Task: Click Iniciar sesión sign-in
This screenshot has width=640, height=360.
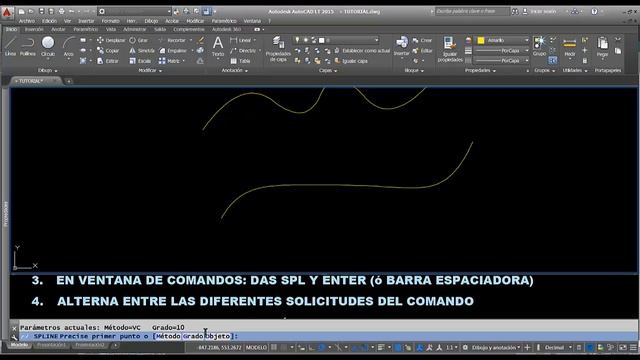Action: tap(540, 11)
